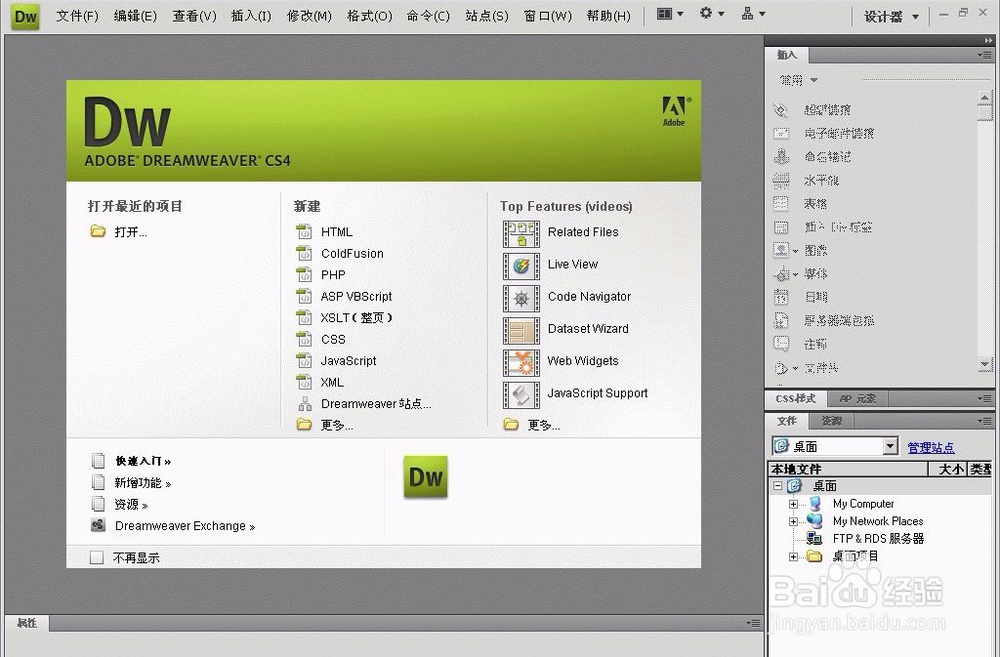Click the email link (电子邮件链接) icon
1000x657 pixels.
click(x=781, y=133)
